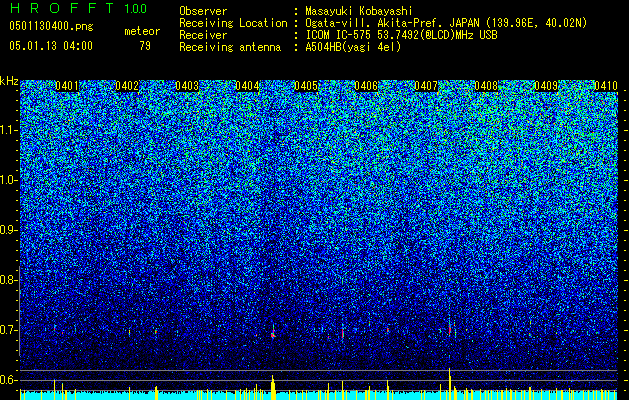Click the 0410 time marker
This screenshot has width=629, height=400.
coord(606,86)
